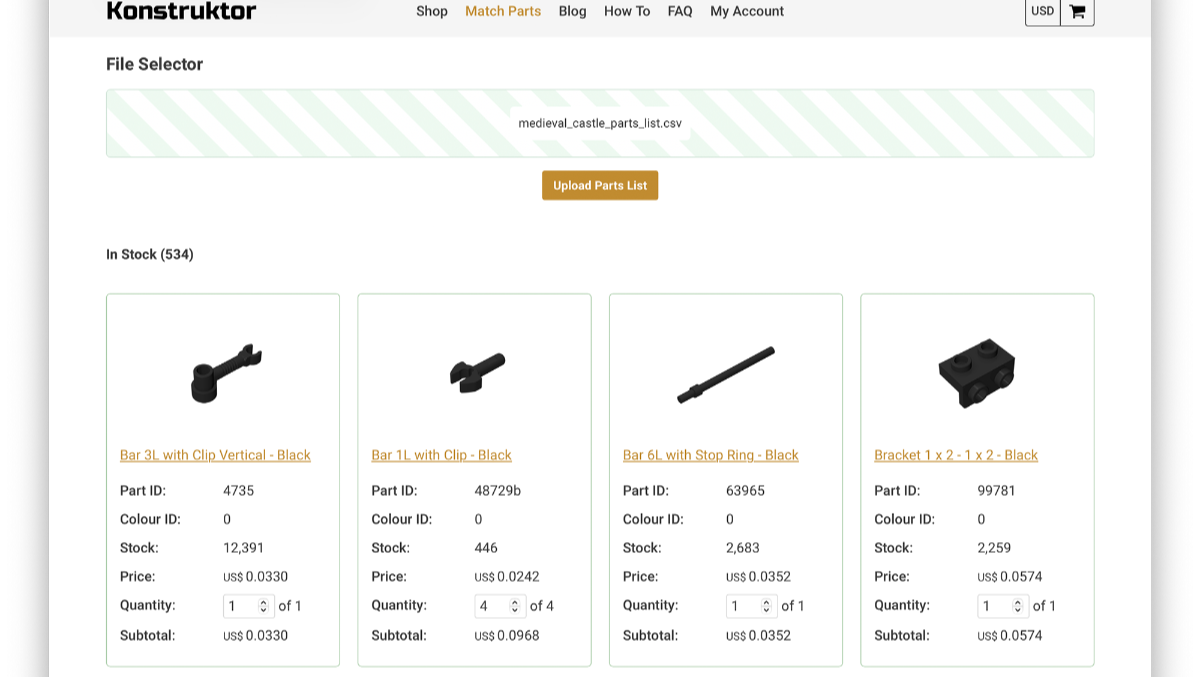Open the Bar 6L with Stop Ring link

tap(711, 455)
